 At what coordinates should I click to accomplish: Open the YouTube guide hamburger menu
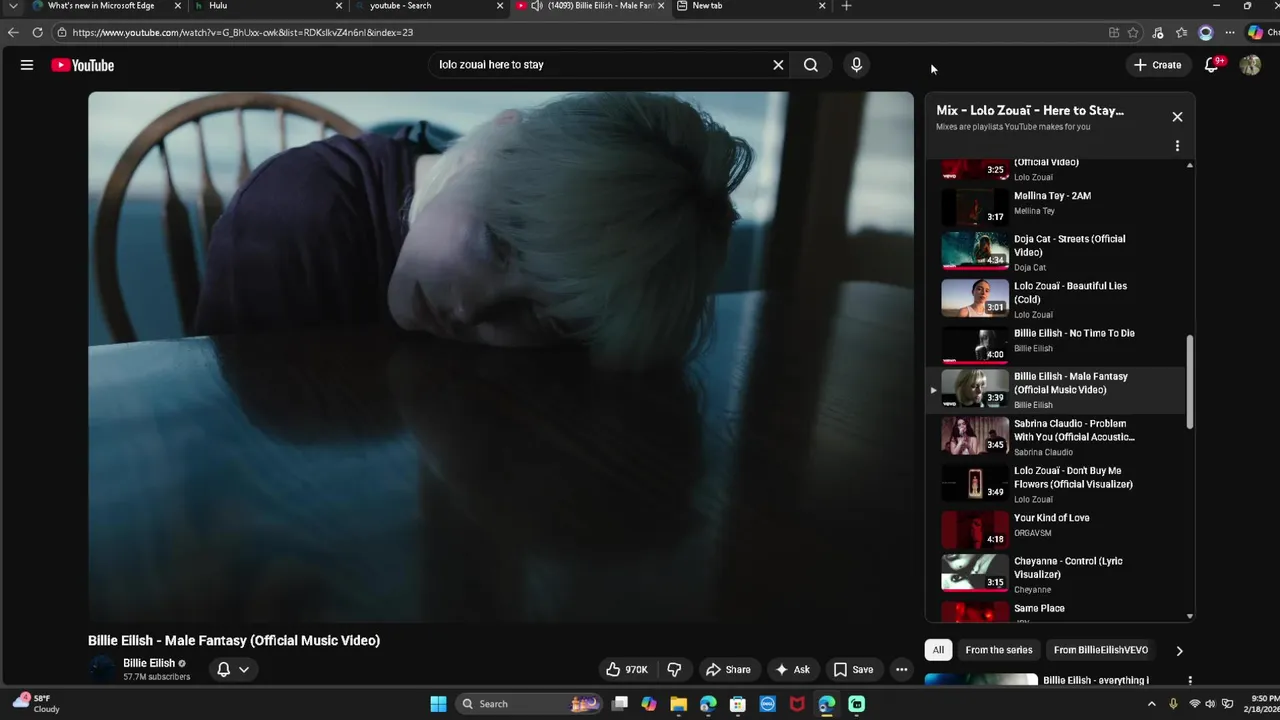[x=27, y=65]
